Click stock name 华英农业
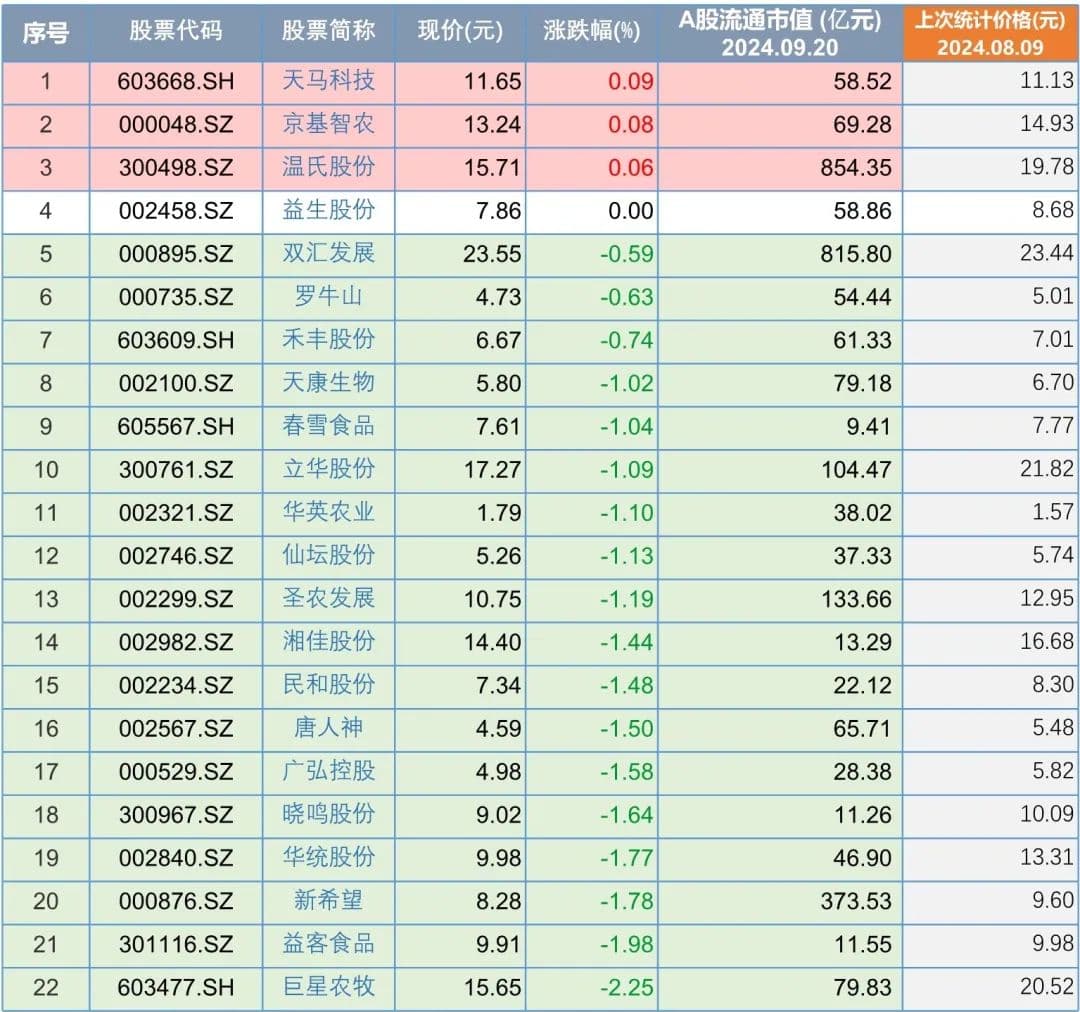The width and height of the screenshot is (1080, 1012). (329, 513)
